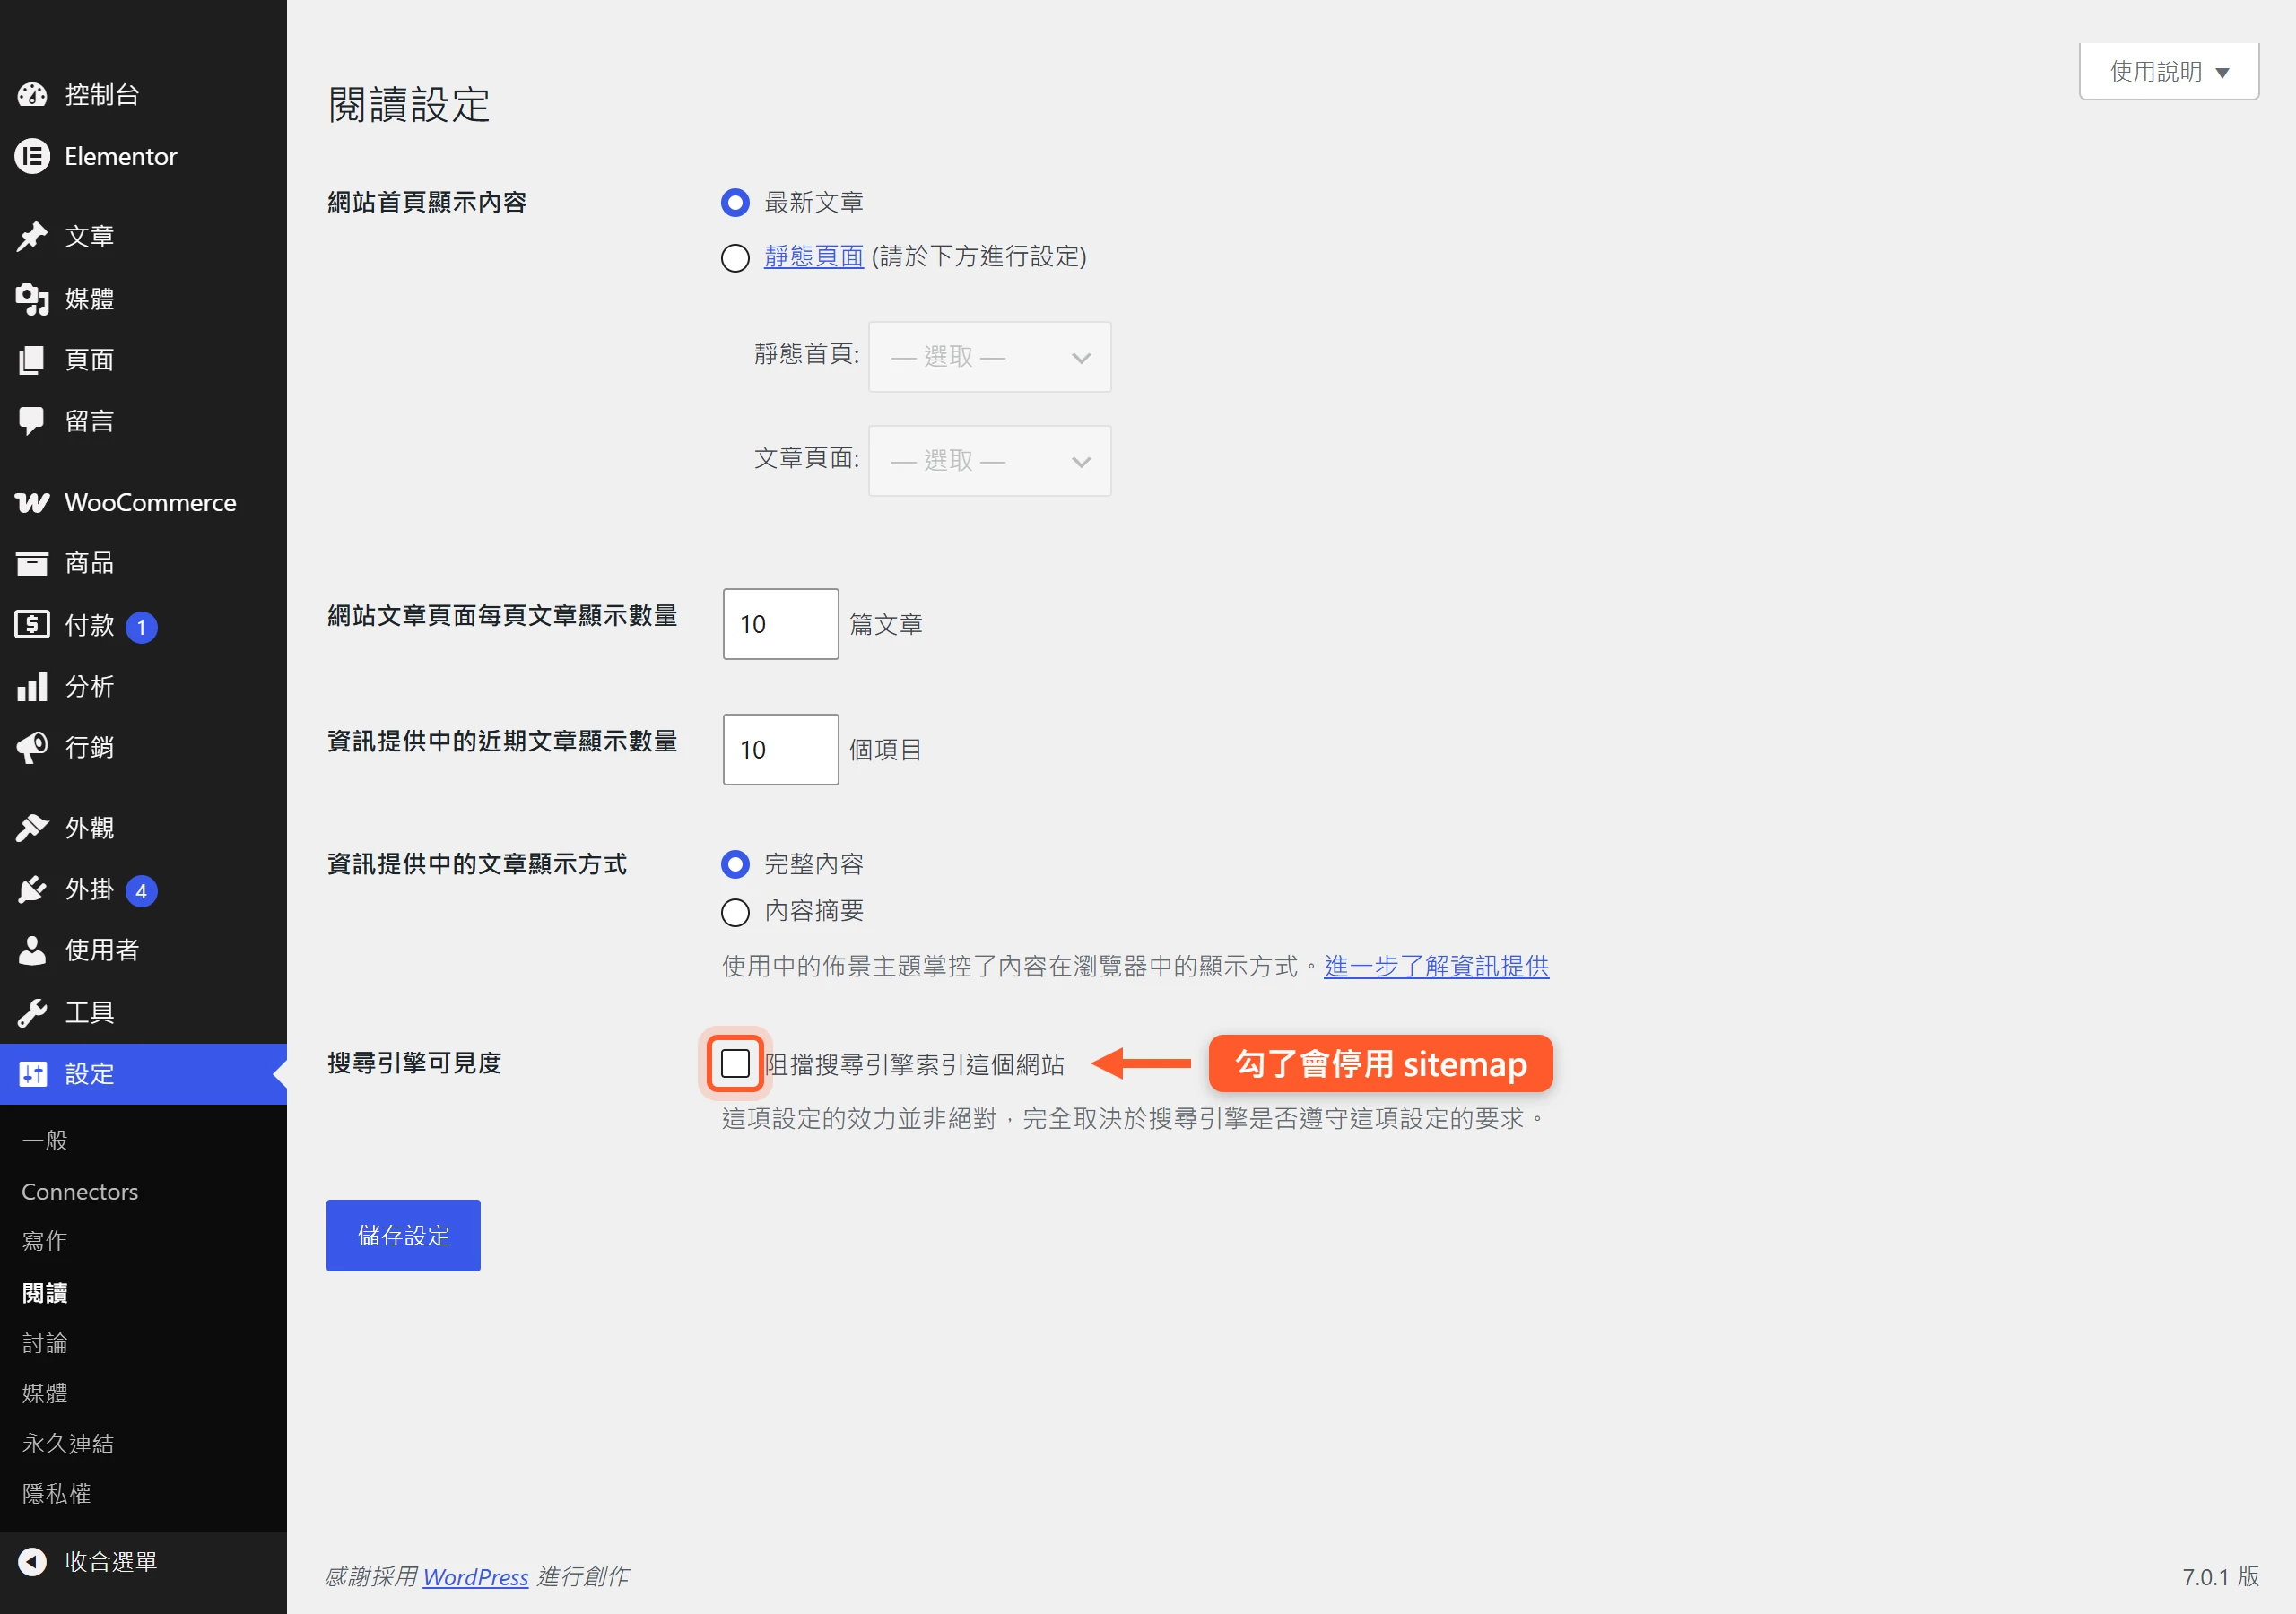Click the 收合選單 label
The image size is (2296, 1614).
(111, 1561)
